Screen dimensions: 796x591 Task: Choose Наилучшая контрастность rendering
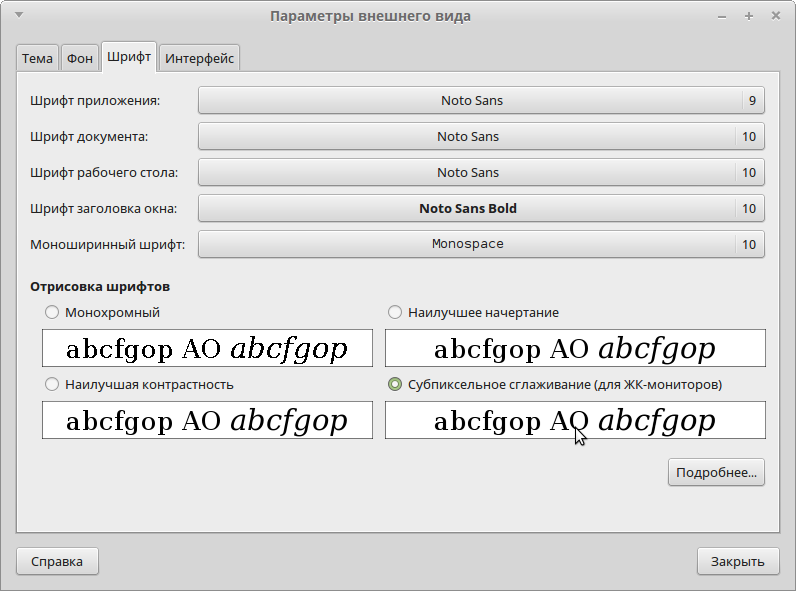tap(52, 384)
